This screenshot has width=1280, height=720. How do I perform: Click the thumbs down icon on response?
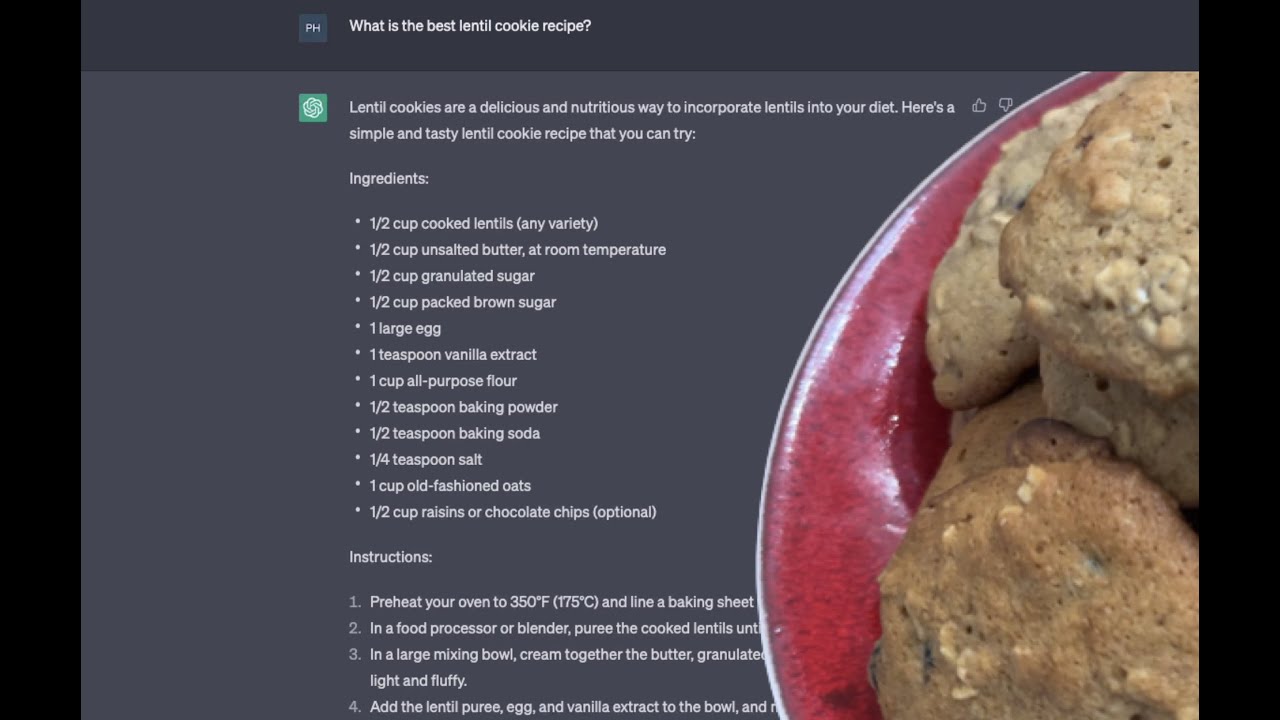[x=1006, y=105]
